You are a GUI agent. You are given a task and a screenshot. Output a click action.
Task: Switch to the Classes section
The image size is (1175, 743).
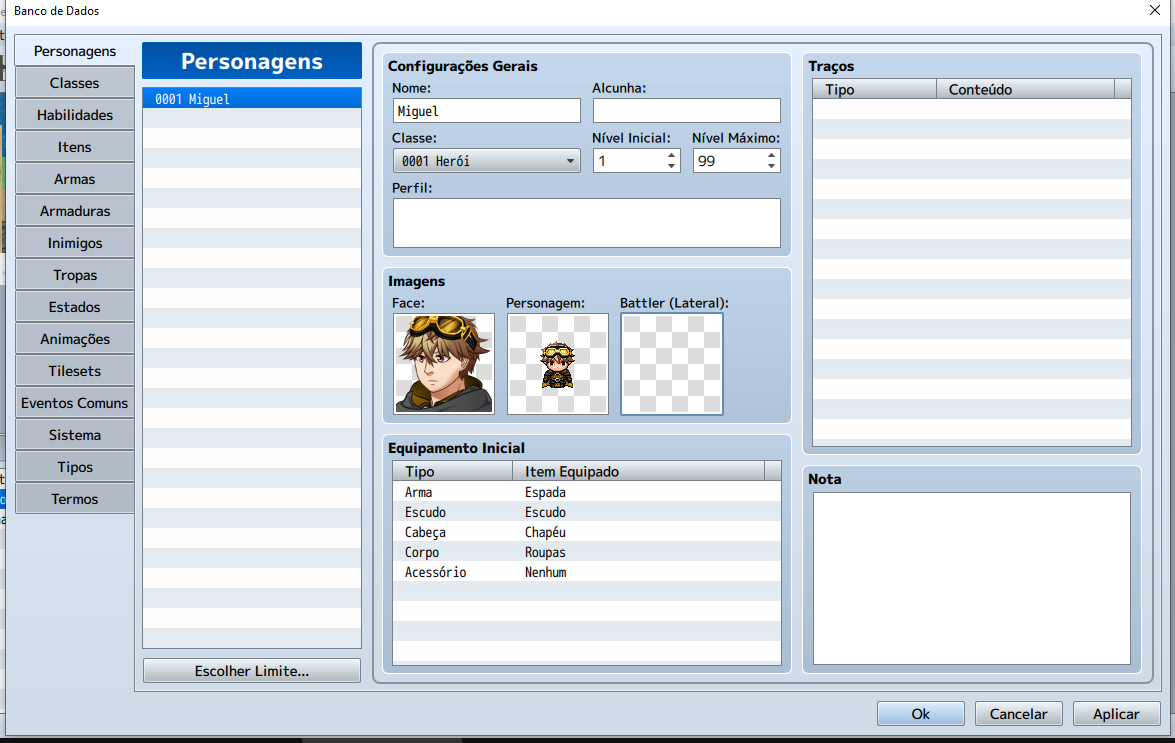click(74, 82)
